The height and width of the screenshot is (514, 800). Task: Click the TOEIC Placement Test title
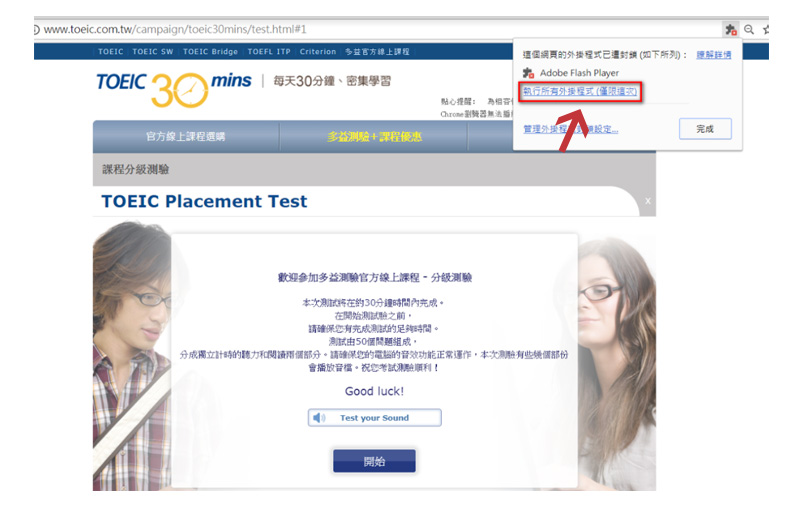[x=204, y=201]
